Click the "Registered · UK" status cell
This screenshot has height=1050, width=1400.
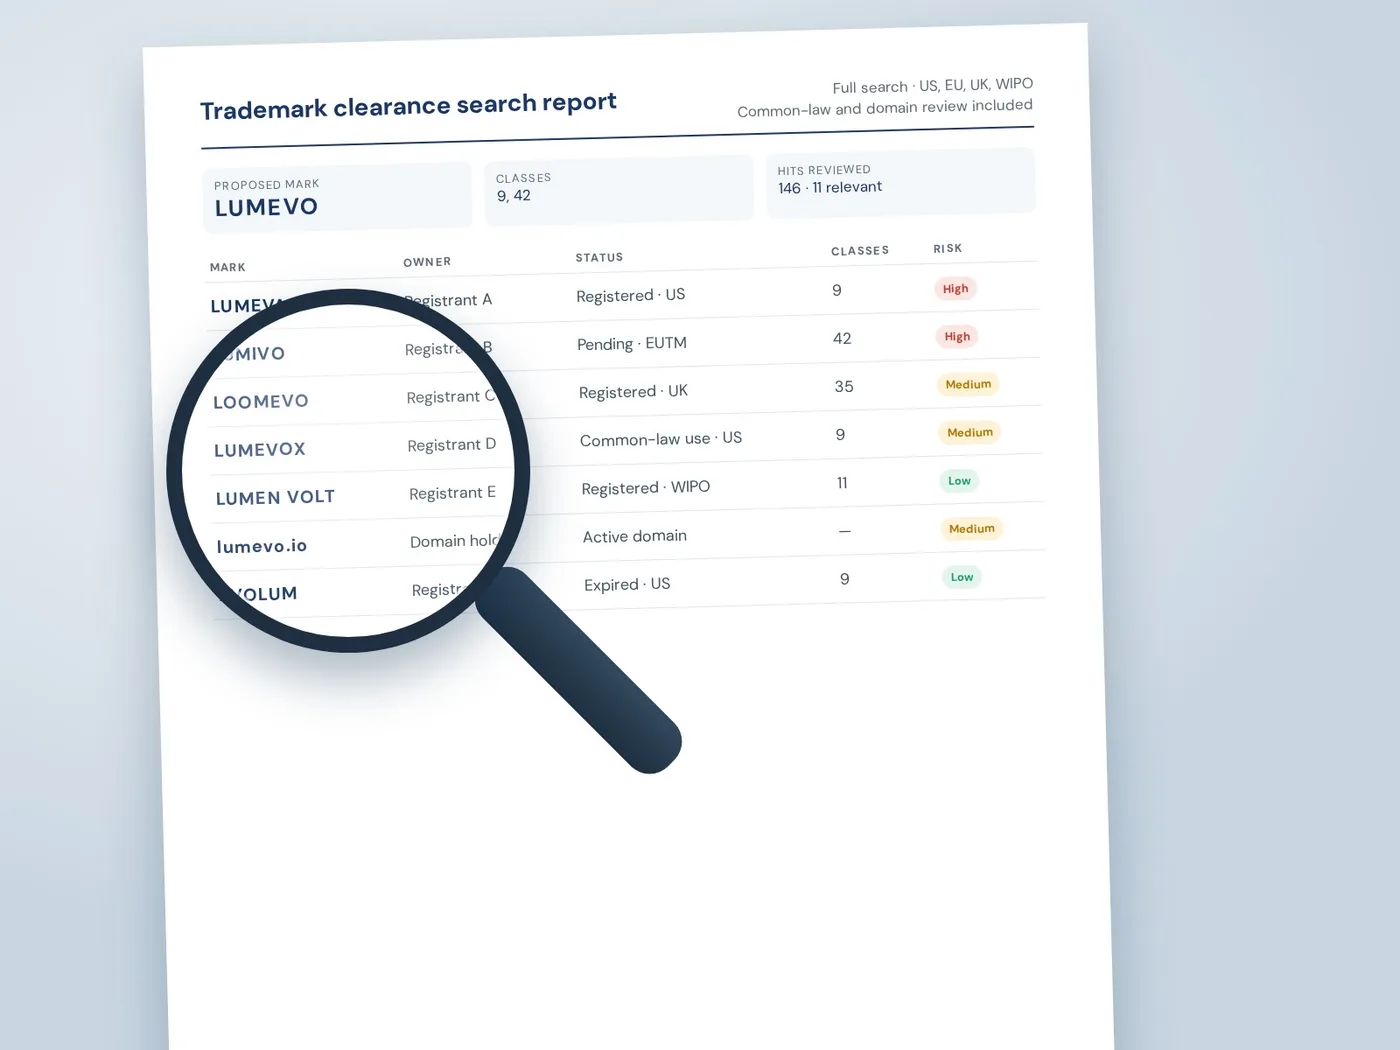pos(633,391)
